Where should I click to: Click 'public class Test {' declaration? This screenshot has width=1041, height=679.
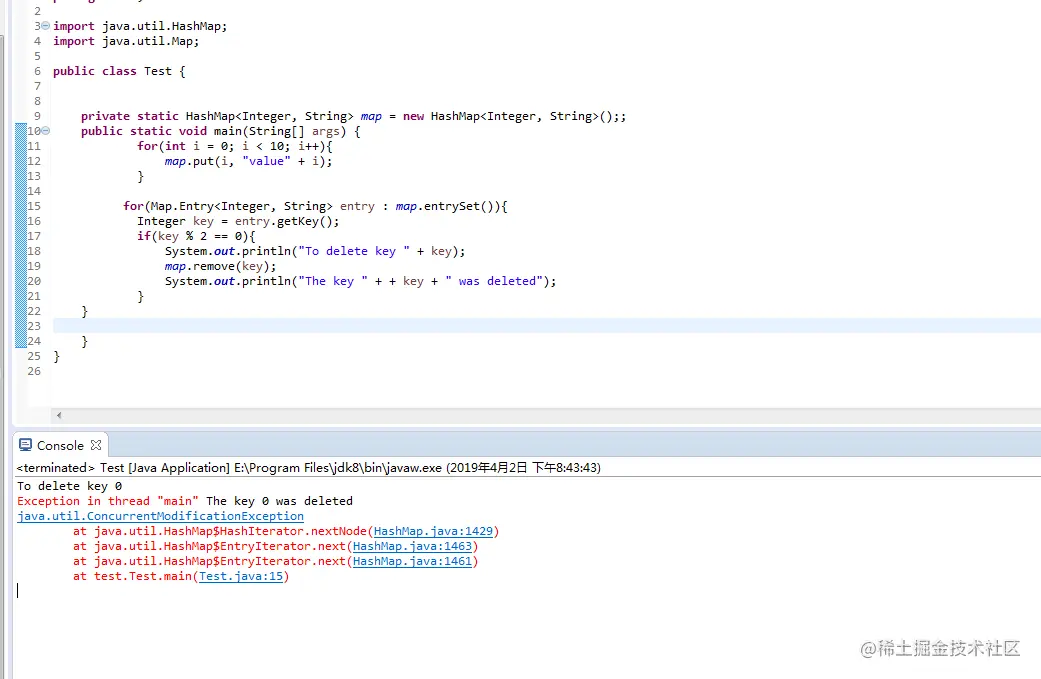[x=120, y=71]
